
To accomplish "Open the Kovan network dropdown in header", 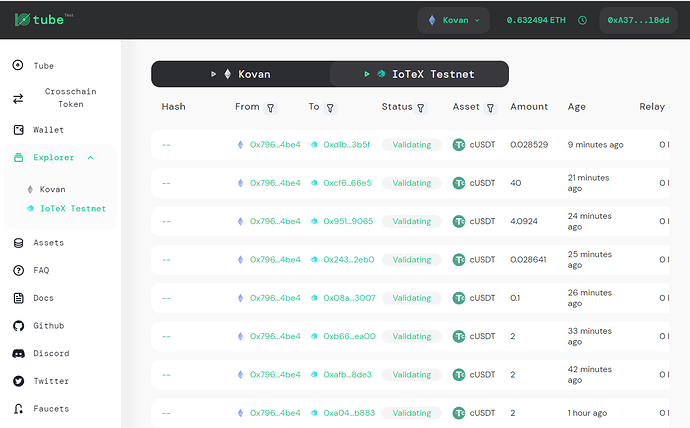I will click(x=453, y=20).
